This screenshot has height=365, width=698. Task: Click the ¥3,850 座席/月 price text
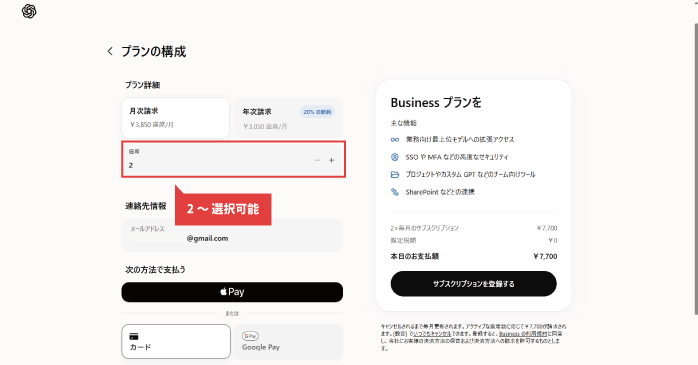152,125
